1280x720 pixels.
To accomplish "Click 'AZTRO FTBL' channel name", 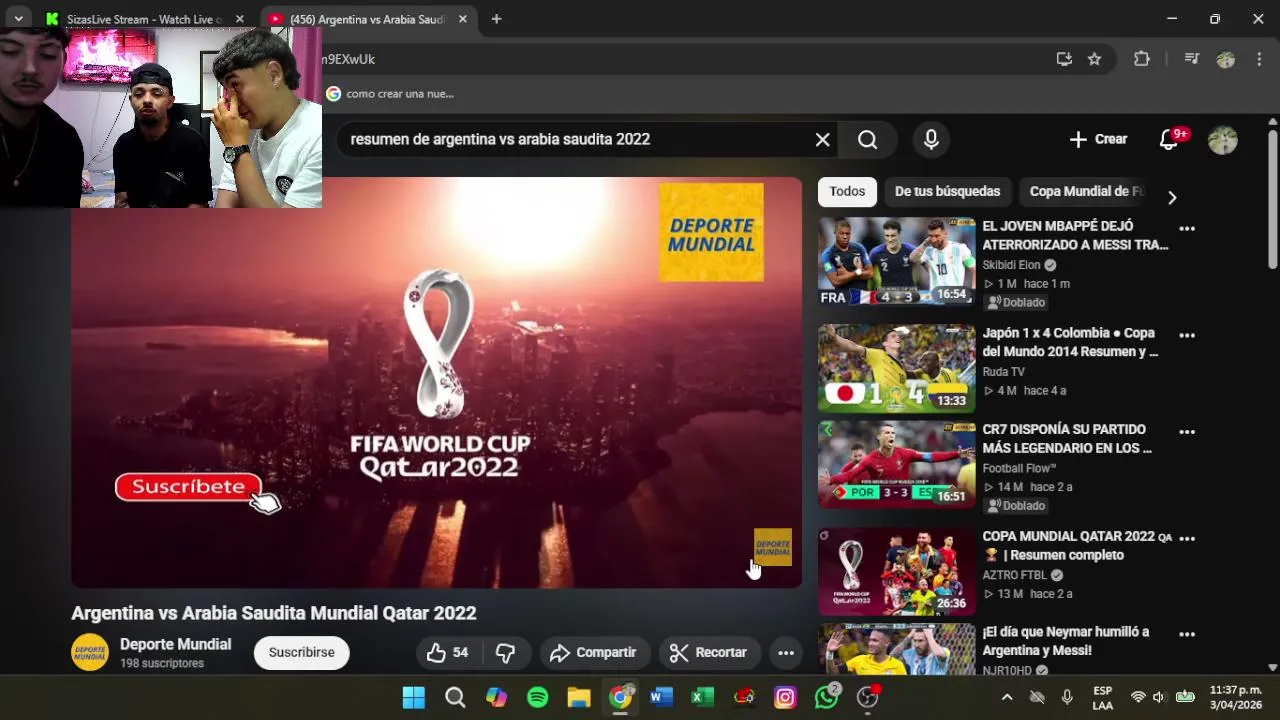I will click(x=1014, y=575).
